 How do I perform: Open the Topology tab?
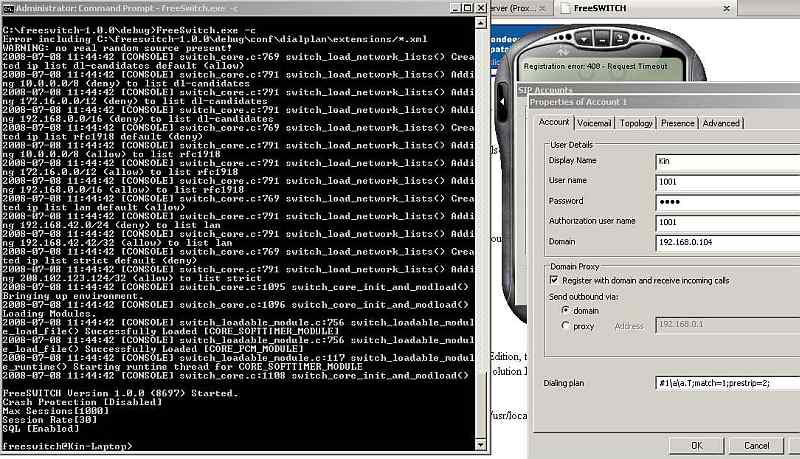(x=635, y=123)
